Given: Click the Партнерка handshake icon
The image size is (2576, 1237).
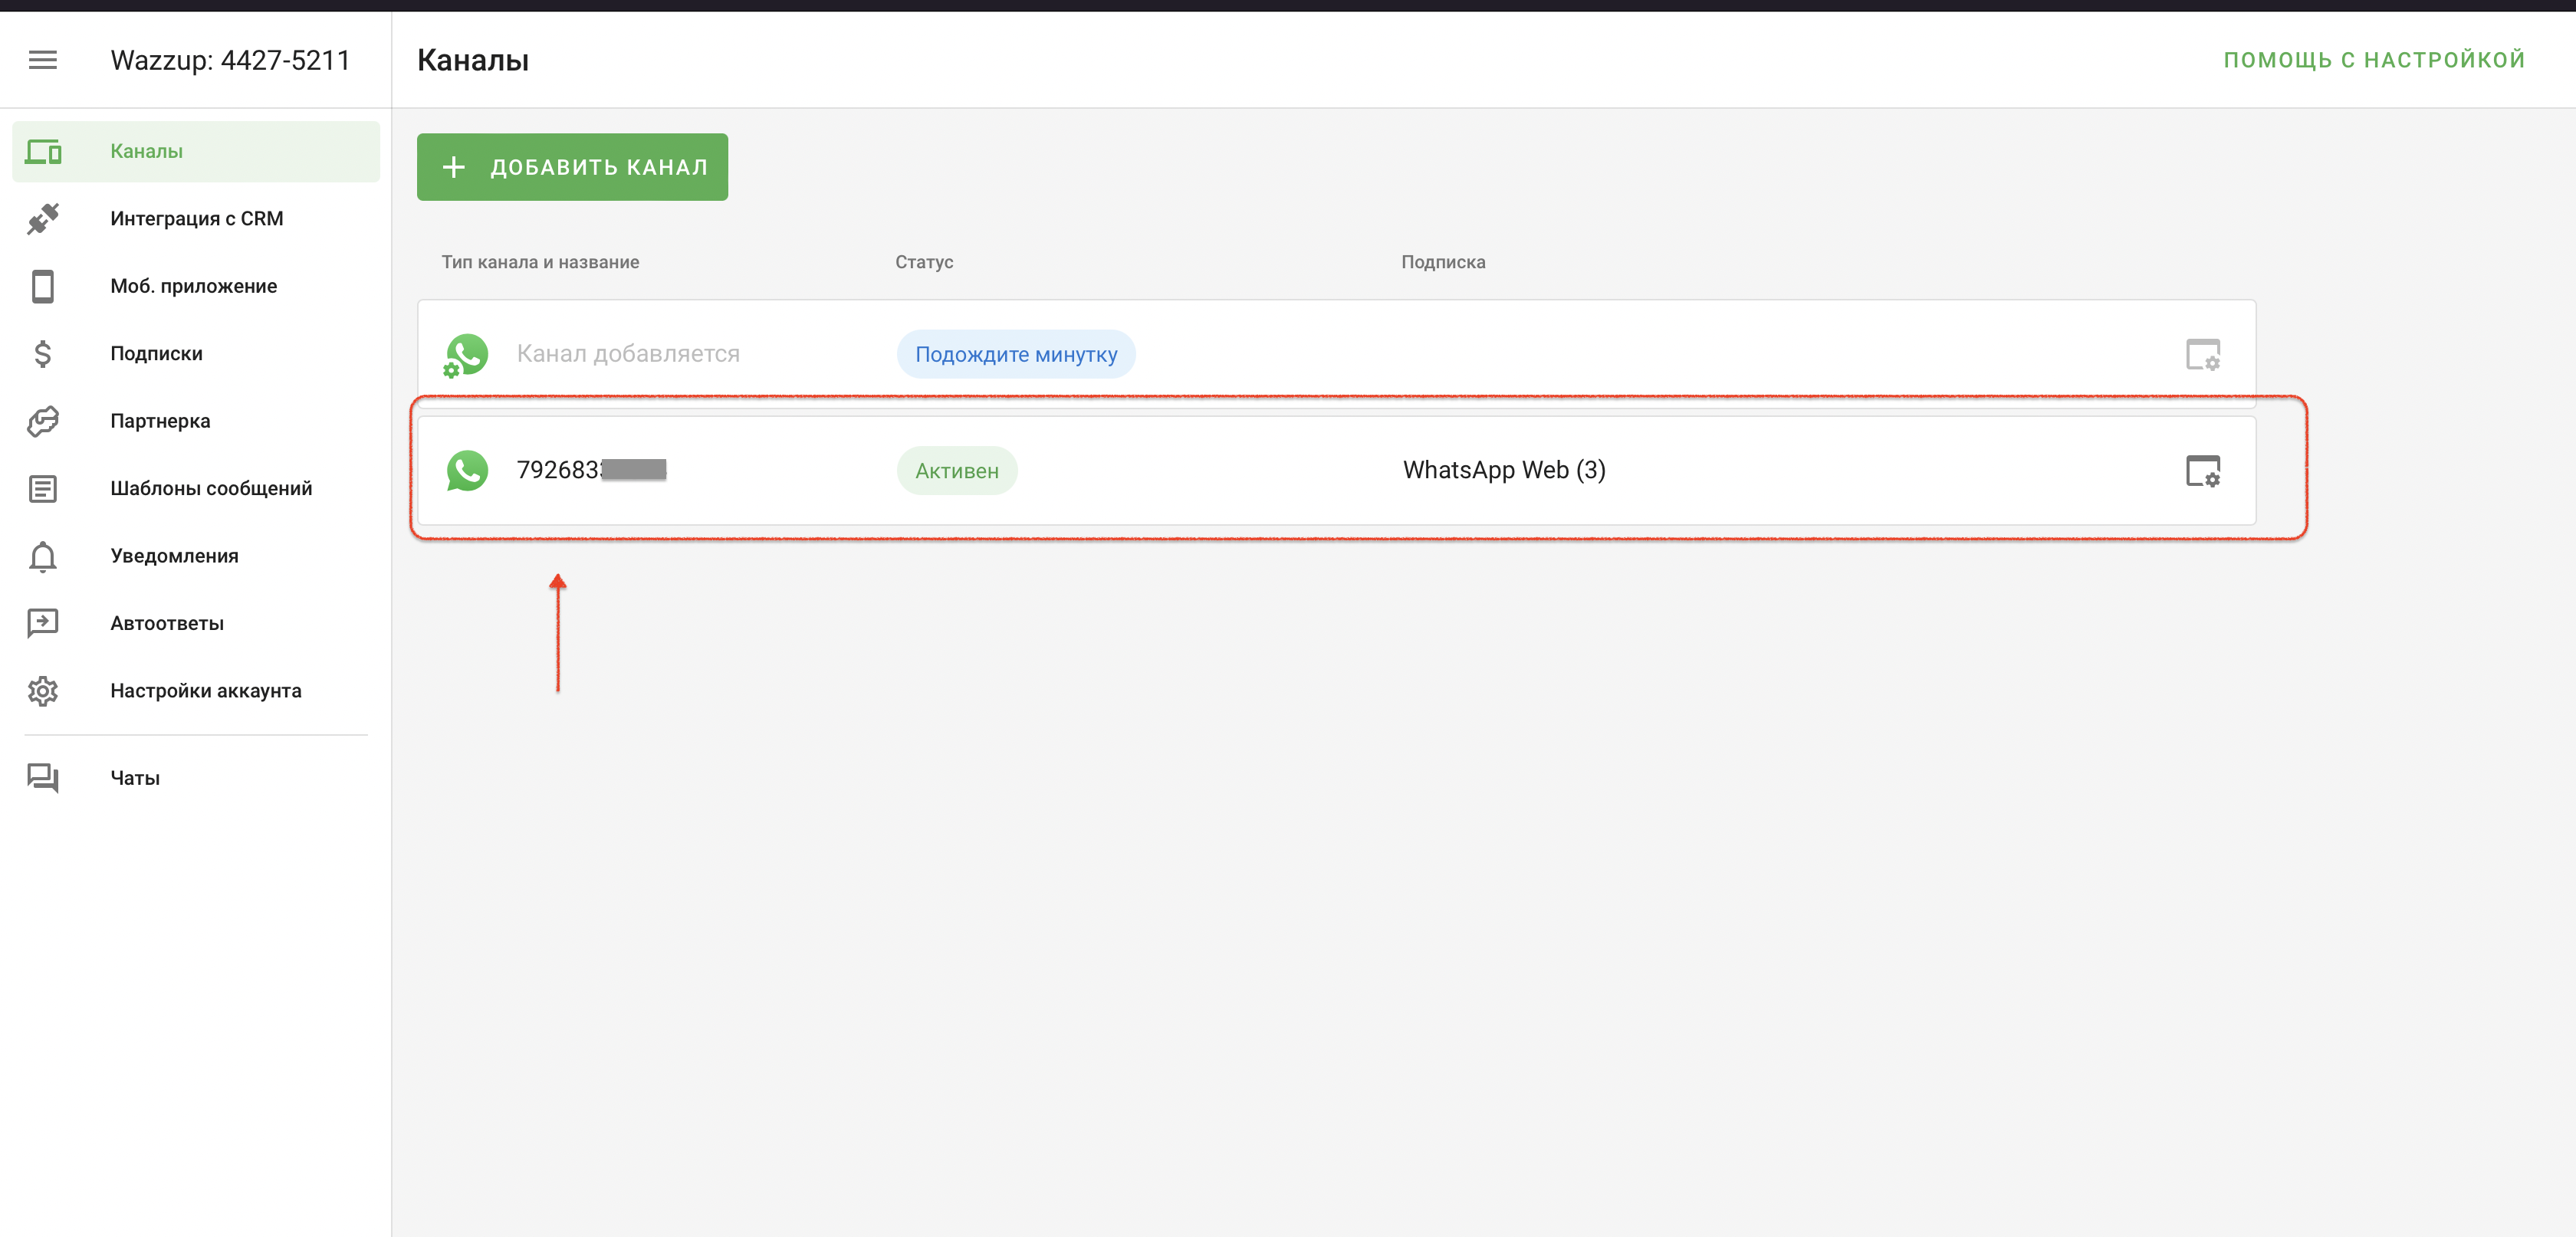Looking at the screenshot, I should pyautogui.click(x=43, y=421).
